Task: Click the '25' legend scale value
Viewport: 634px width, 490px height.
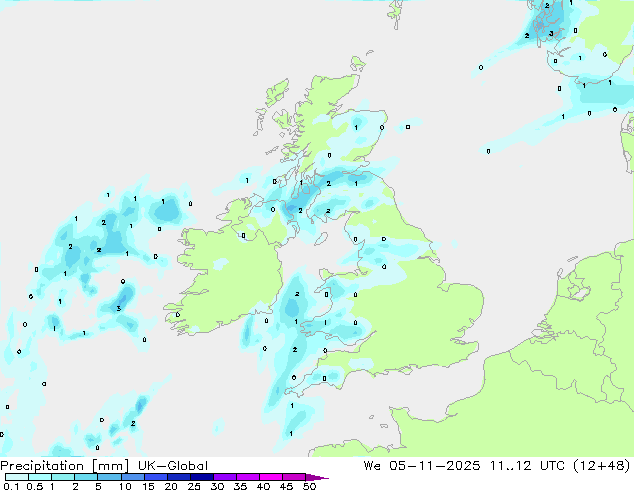Action: pos(194,486)
